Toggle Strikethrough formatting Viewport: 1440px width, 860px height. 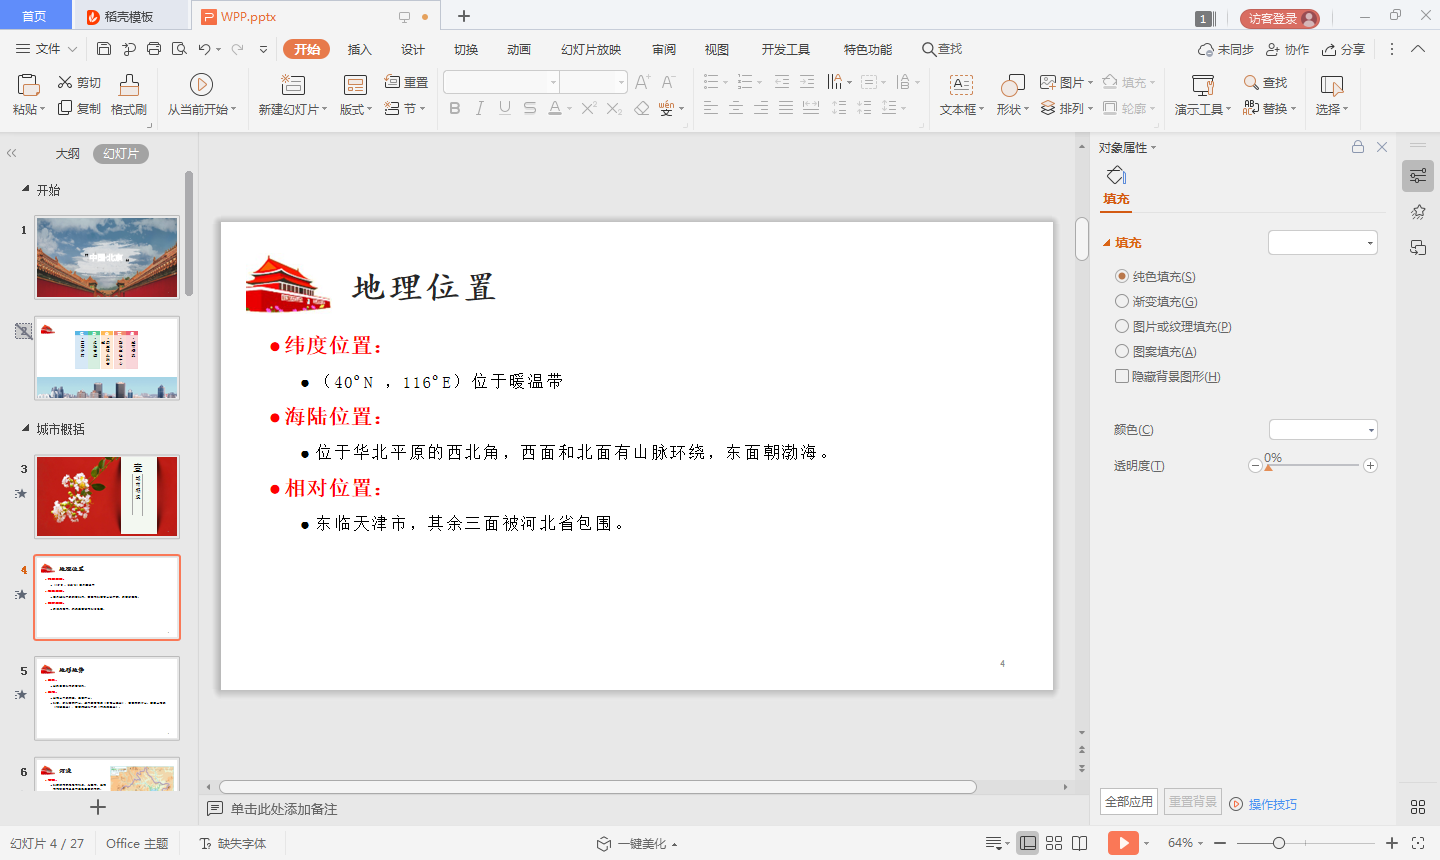click(530, 108)
